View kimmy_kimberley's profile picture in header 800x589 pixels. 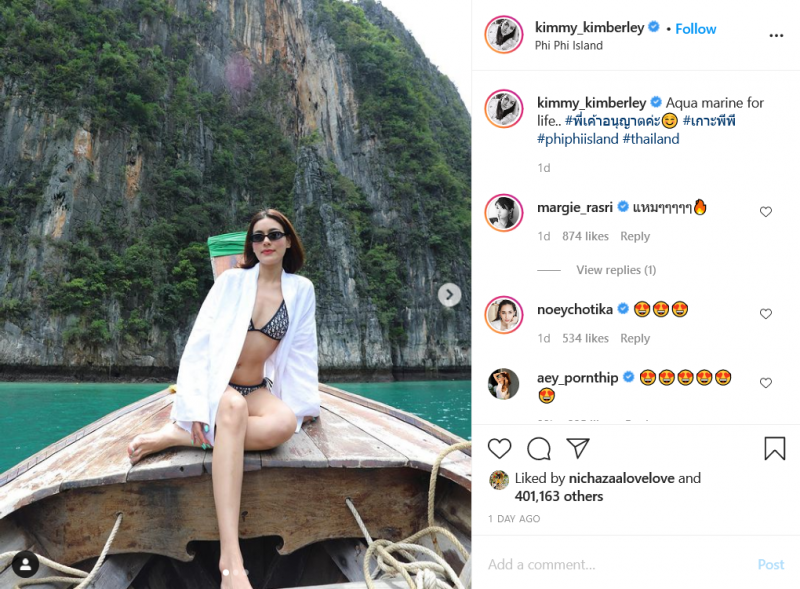504,35
